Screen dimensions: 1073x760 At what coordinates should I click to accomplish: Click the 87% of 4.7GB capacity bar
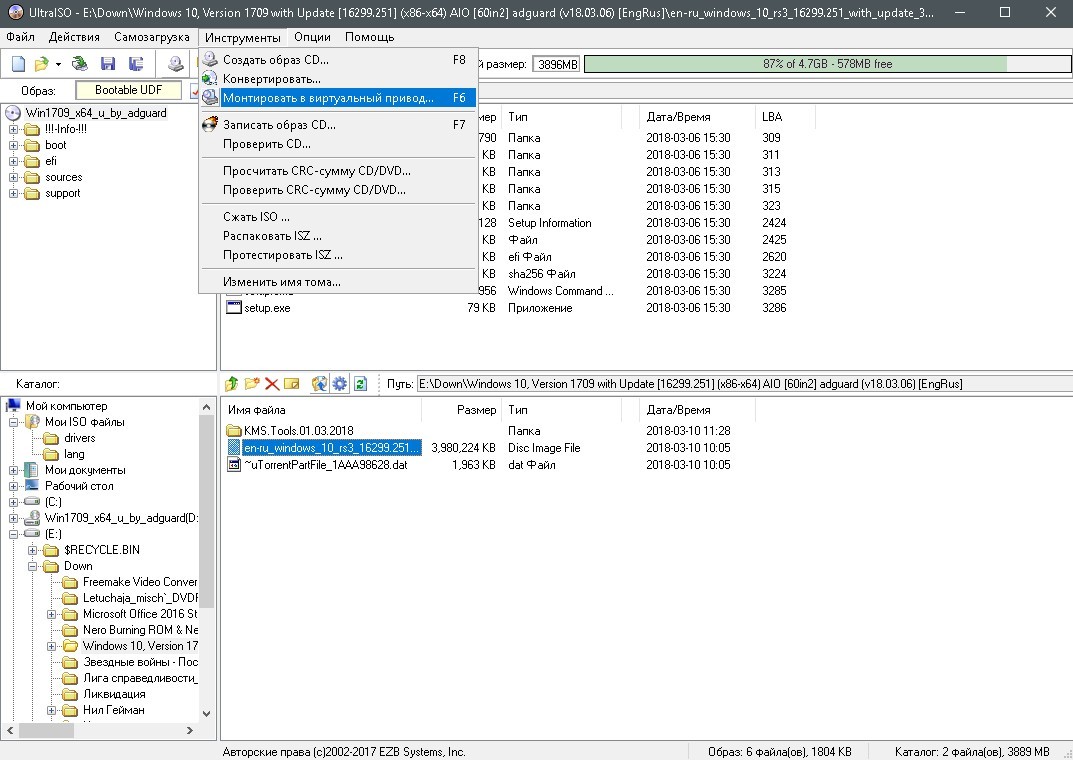click(x=827, y=64)
